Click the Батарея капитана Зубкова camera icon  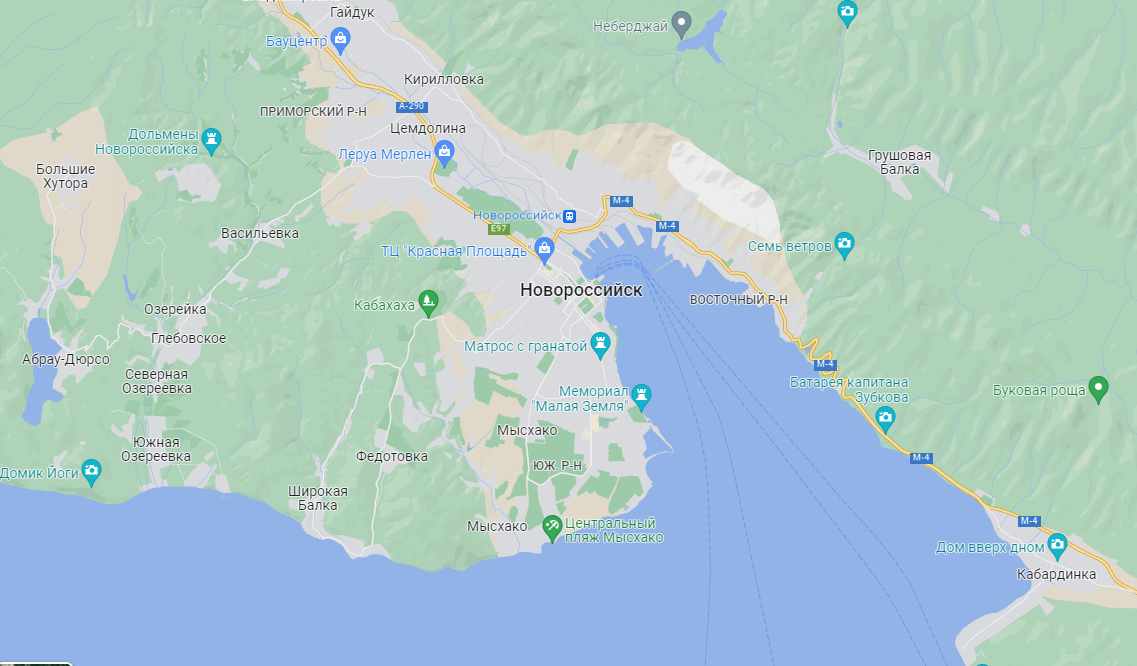pyautogui.click(x=885, y=419)
